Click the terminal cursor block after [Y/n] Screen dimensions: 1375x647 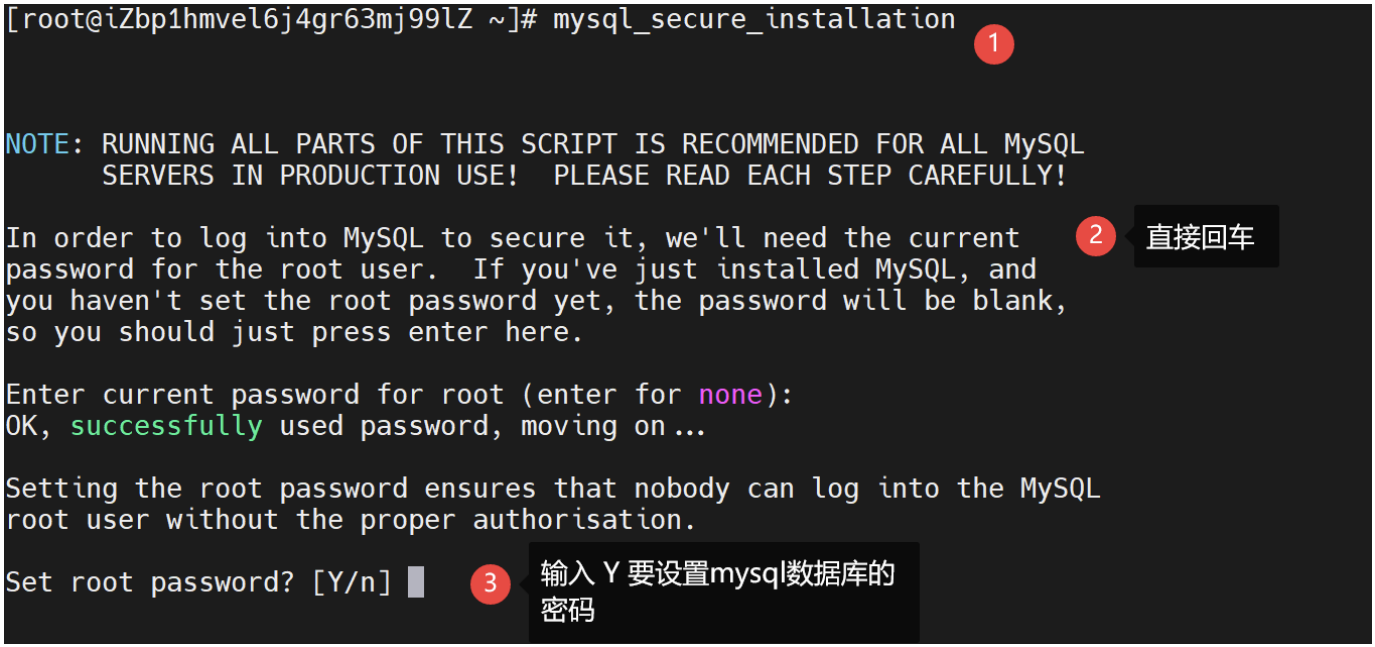click(416, 582)
